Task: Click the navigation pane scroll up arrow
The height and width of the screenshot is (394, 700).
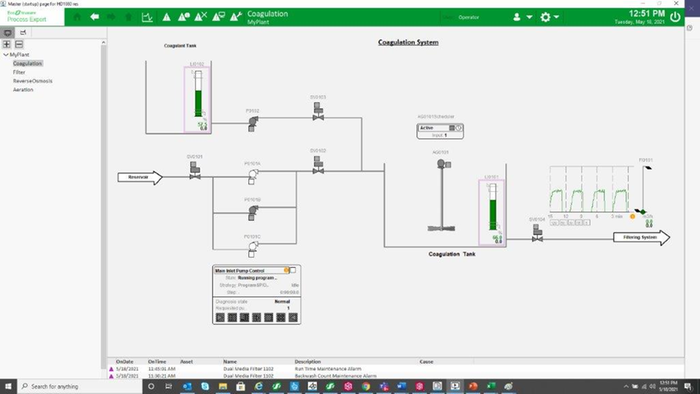Action: (104, 42)
